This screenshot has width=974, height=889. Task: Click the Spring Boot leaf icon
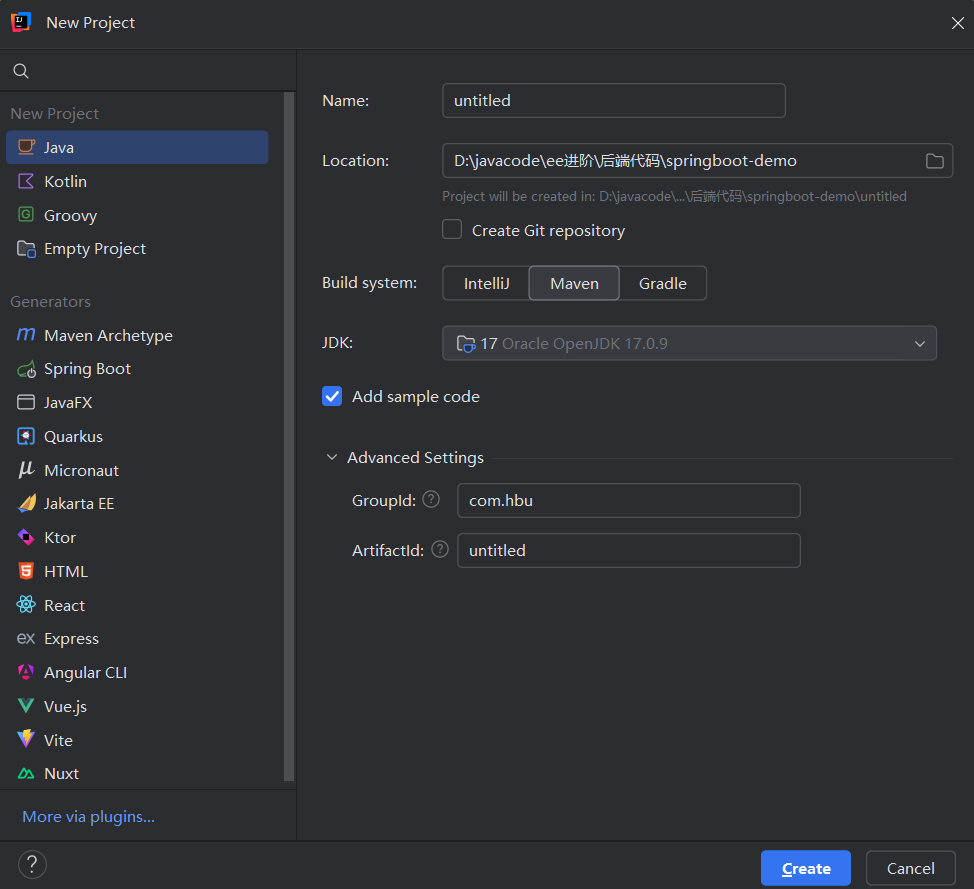(26, 369)
